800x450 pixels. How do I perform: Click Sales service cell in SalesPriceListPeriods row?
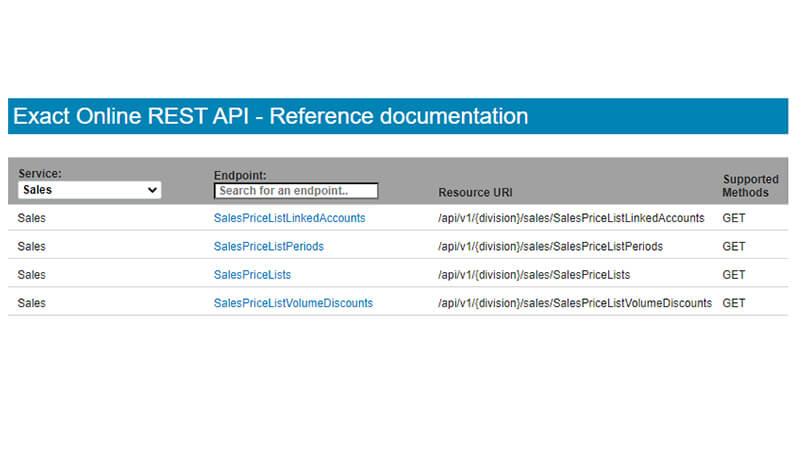[32, 246]
